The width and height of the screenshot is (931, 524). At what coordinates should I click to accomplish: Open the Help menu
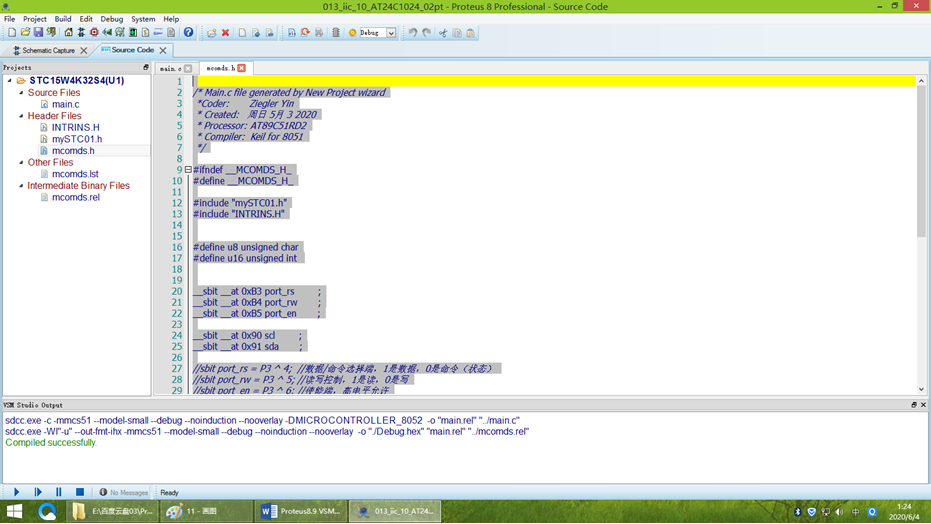pyautogui.click(x=171, y=19)
